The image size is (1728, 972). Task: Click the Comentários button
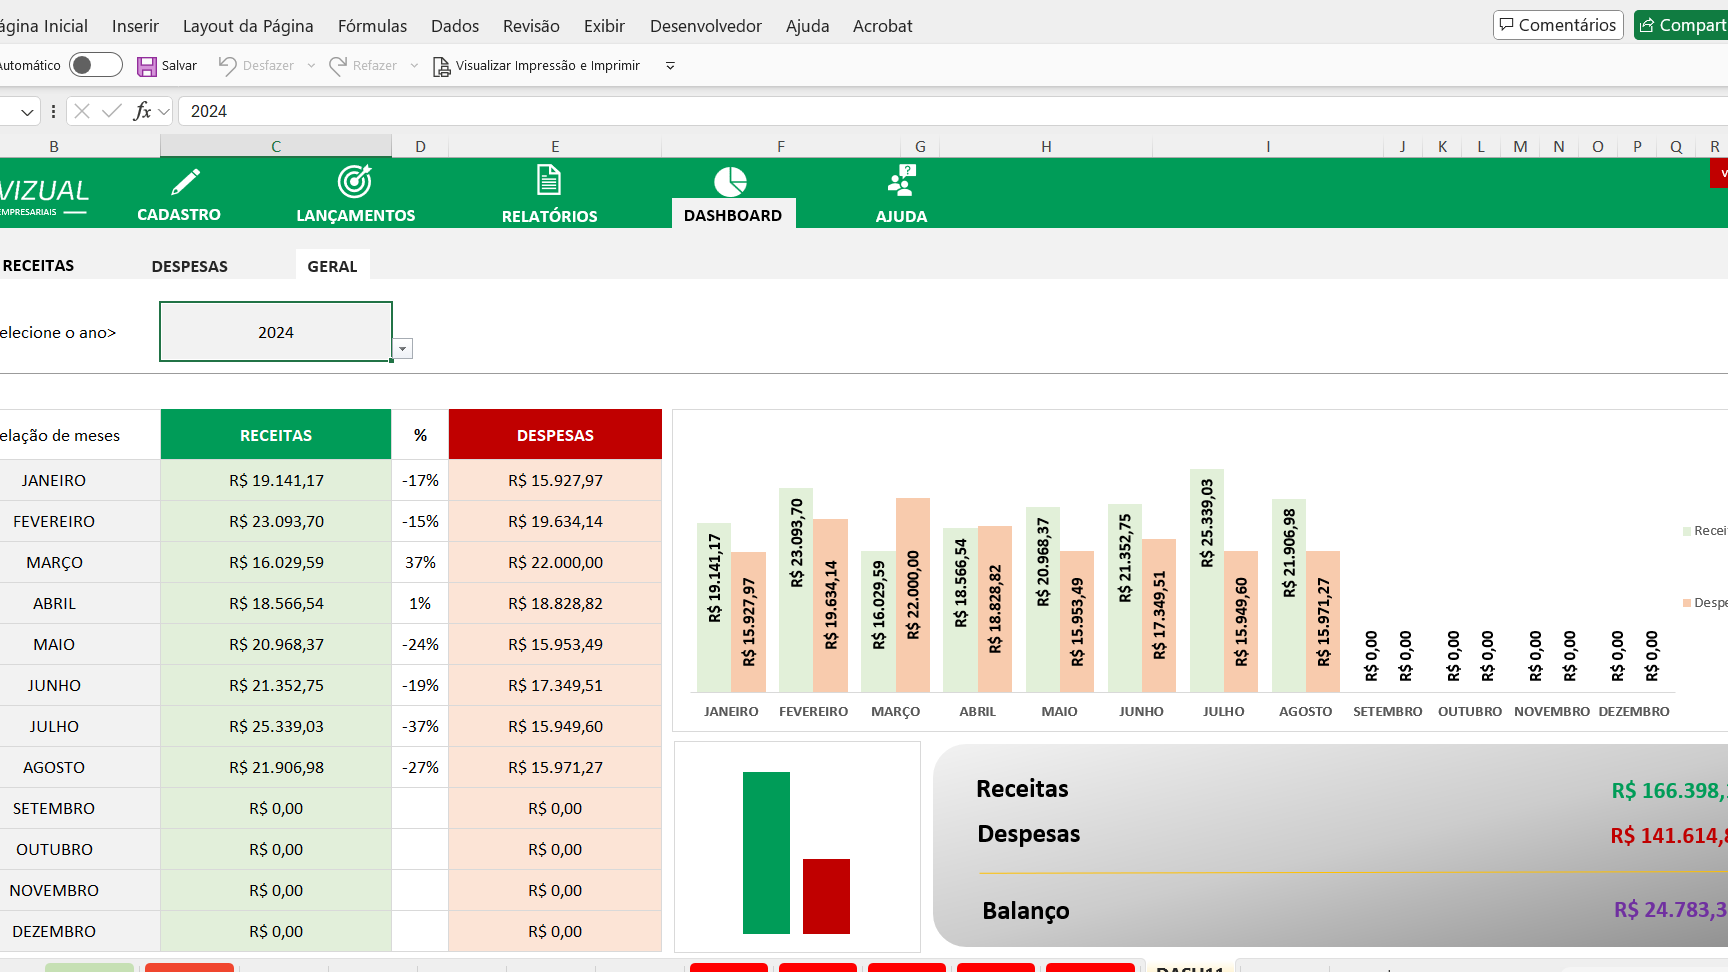[x=1558, y=25]
